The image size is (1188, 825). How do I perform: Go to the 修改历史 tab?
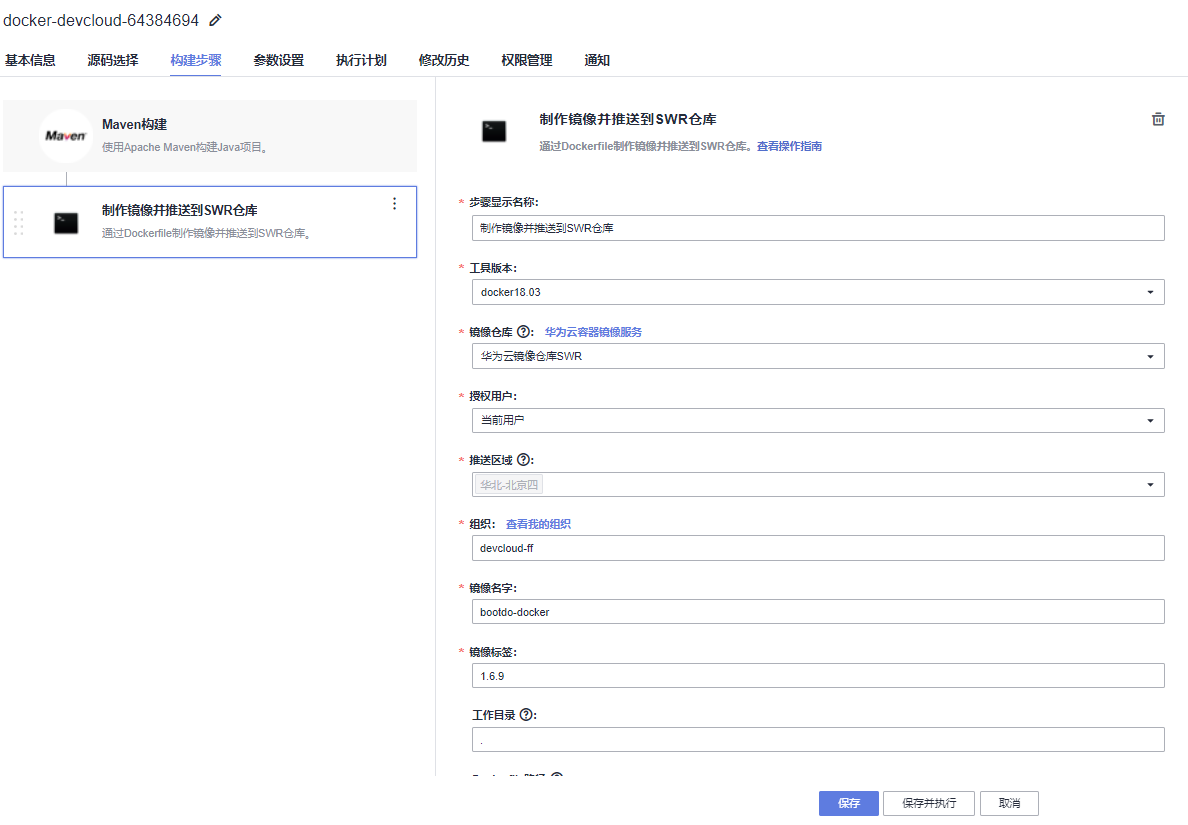point(443,61)
